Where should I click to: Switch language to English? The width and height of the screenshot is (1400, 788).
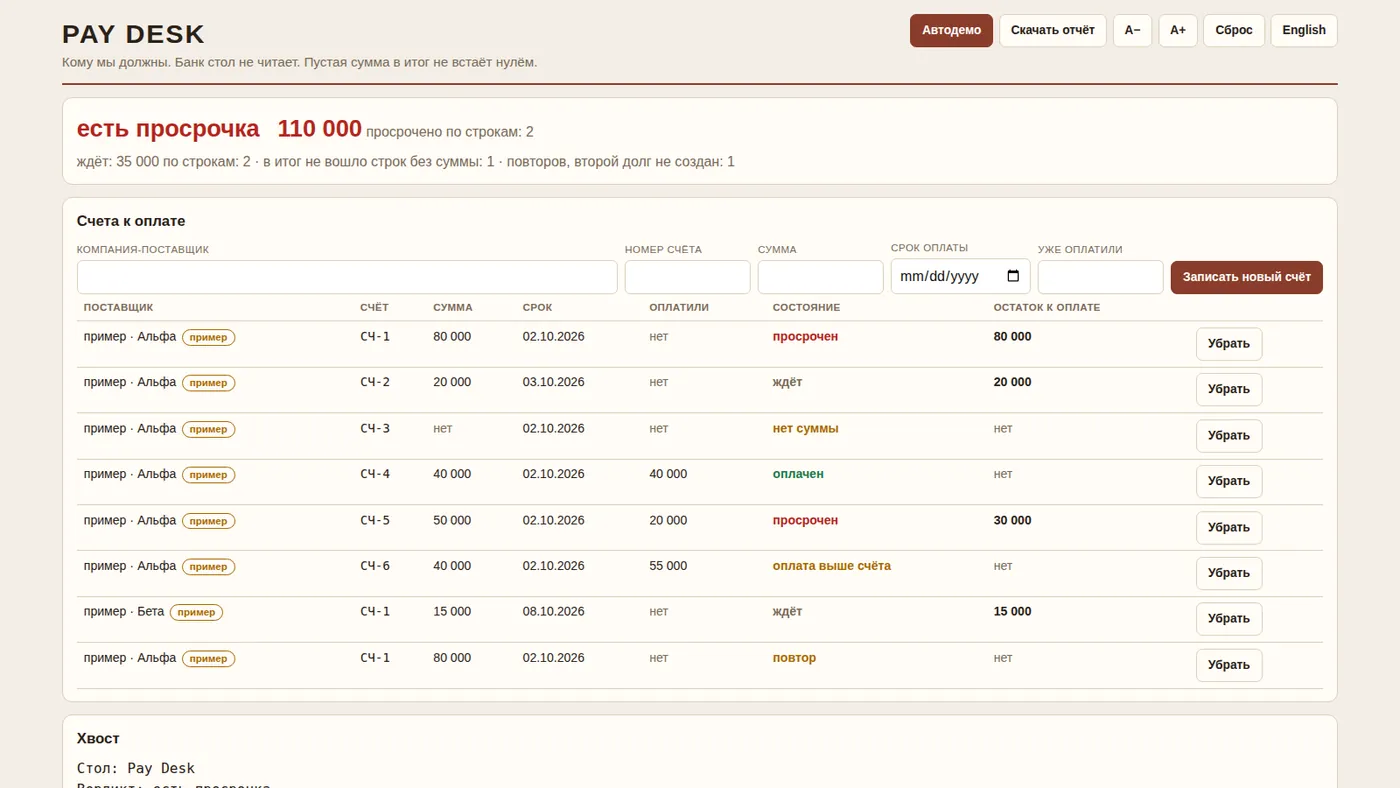1304,30
